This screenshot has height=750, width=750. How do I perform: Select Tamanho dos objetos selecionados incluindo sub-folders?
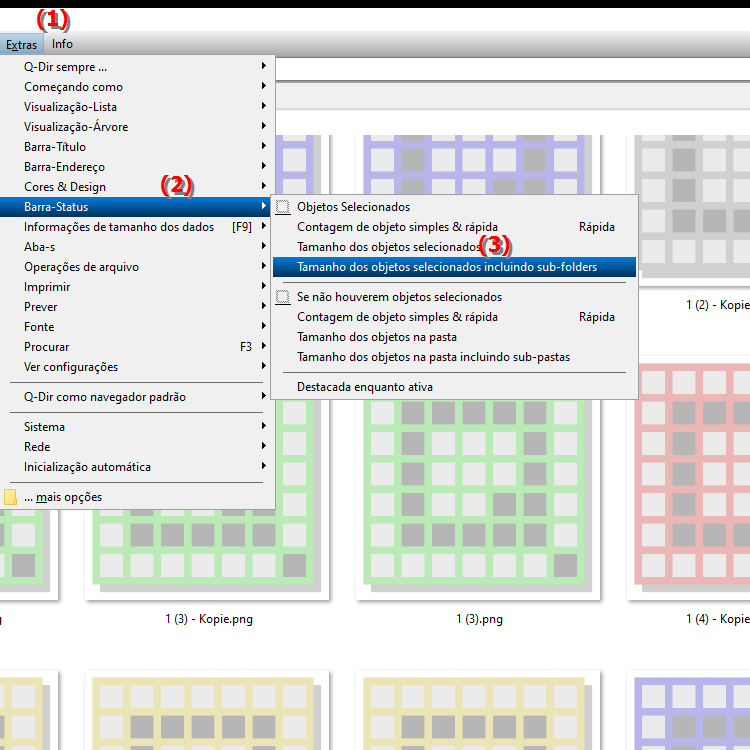click(447, 267)
